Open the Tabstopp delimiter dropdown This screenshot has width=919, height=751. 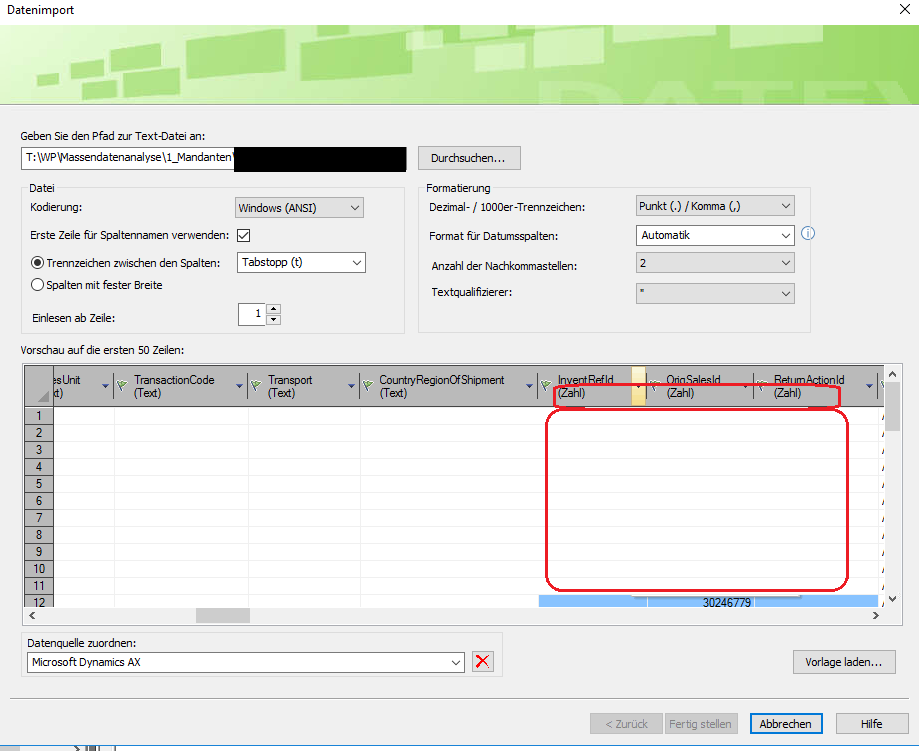[x=301, y=263]
